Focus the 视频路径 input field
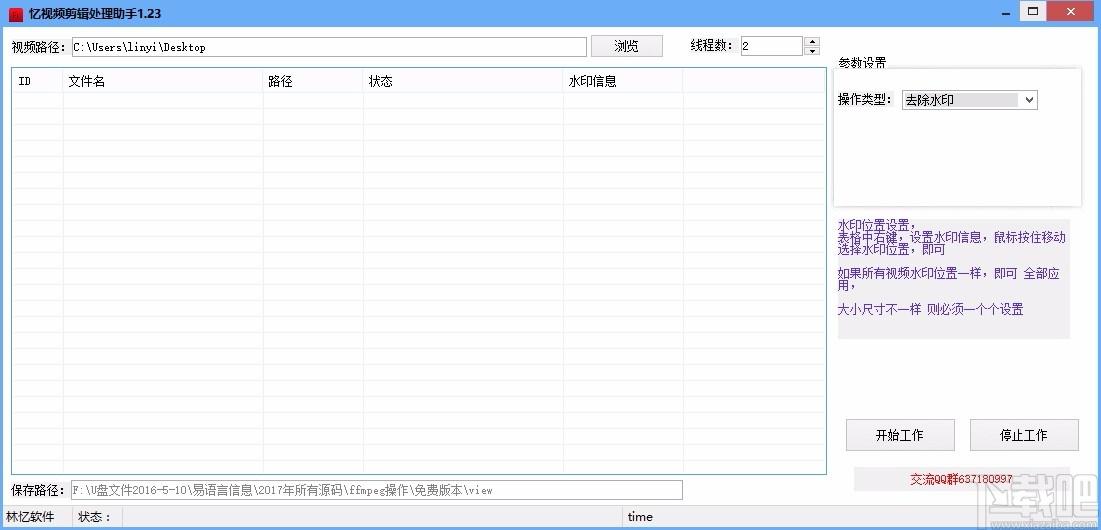1101x530 pixels. [x=328, y=47]
